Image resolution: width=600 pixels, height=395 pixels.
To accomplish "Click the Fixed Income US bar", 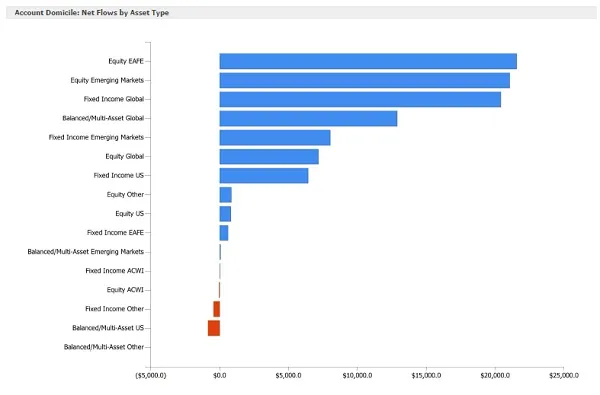I will (264, 176).
